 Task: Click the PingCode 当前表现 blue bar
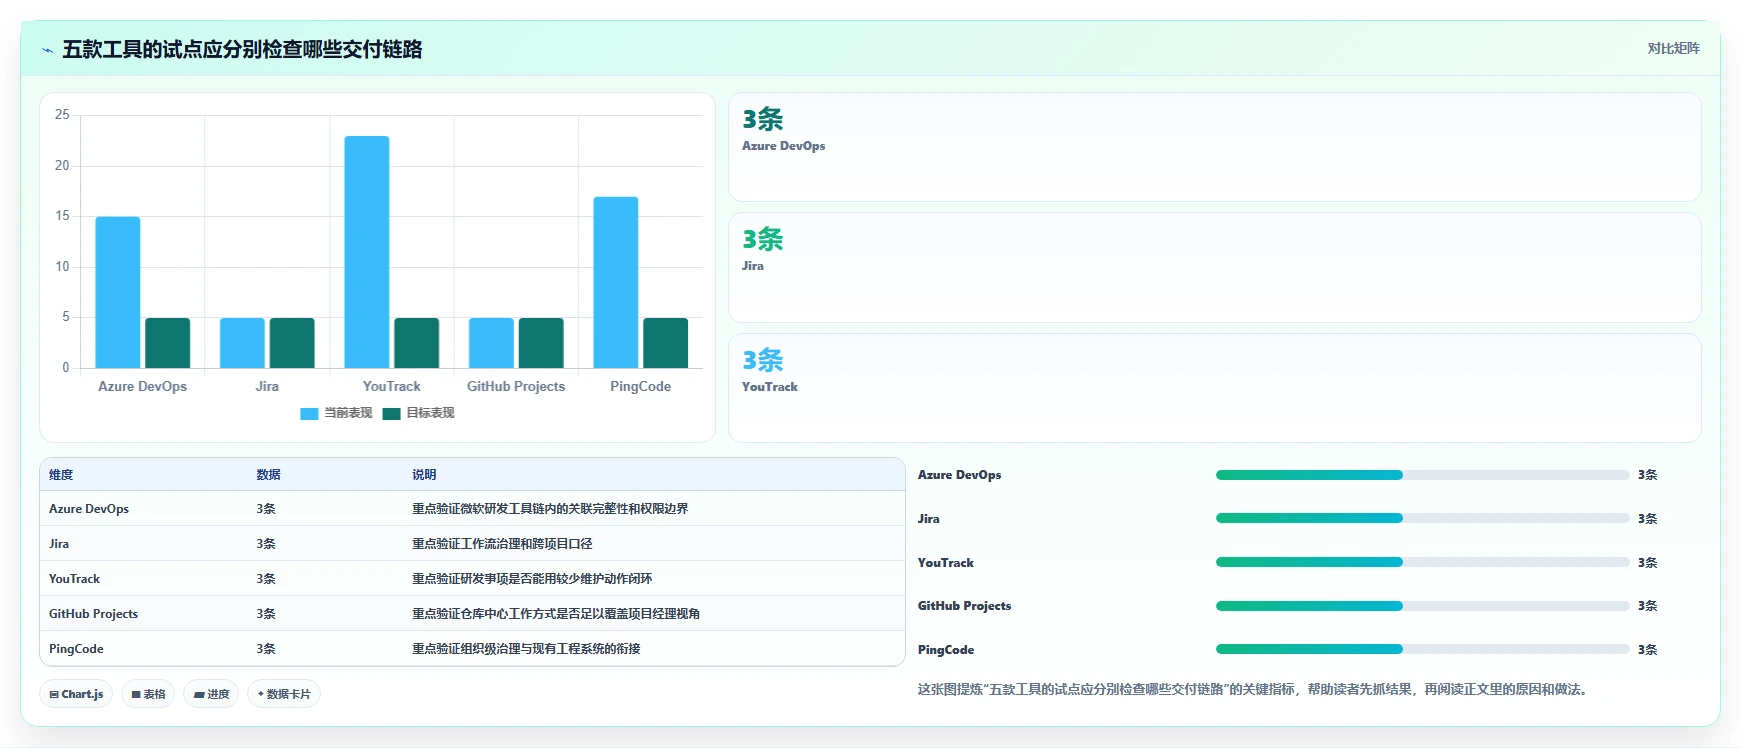tap(616, 282)
